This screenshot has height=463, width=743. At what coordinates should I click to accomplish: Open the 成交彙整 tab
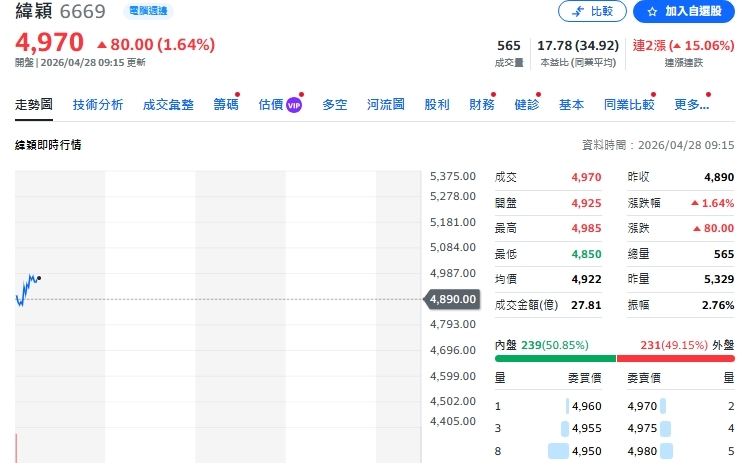tap(168, 104)
